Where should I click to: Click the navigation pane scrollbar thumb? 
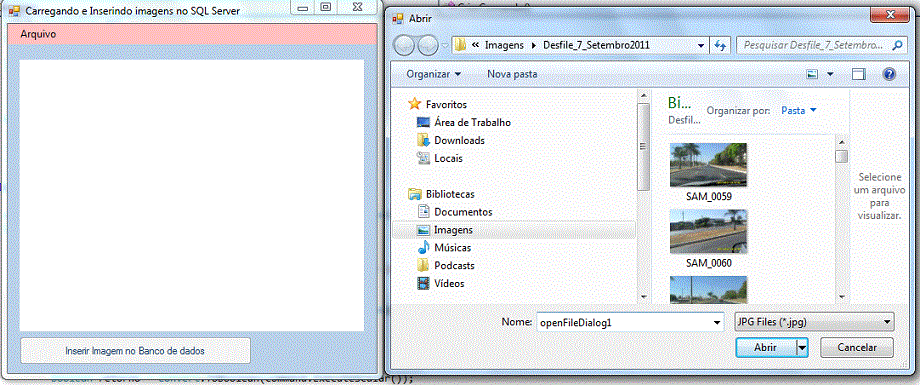[x=644, y=147]
